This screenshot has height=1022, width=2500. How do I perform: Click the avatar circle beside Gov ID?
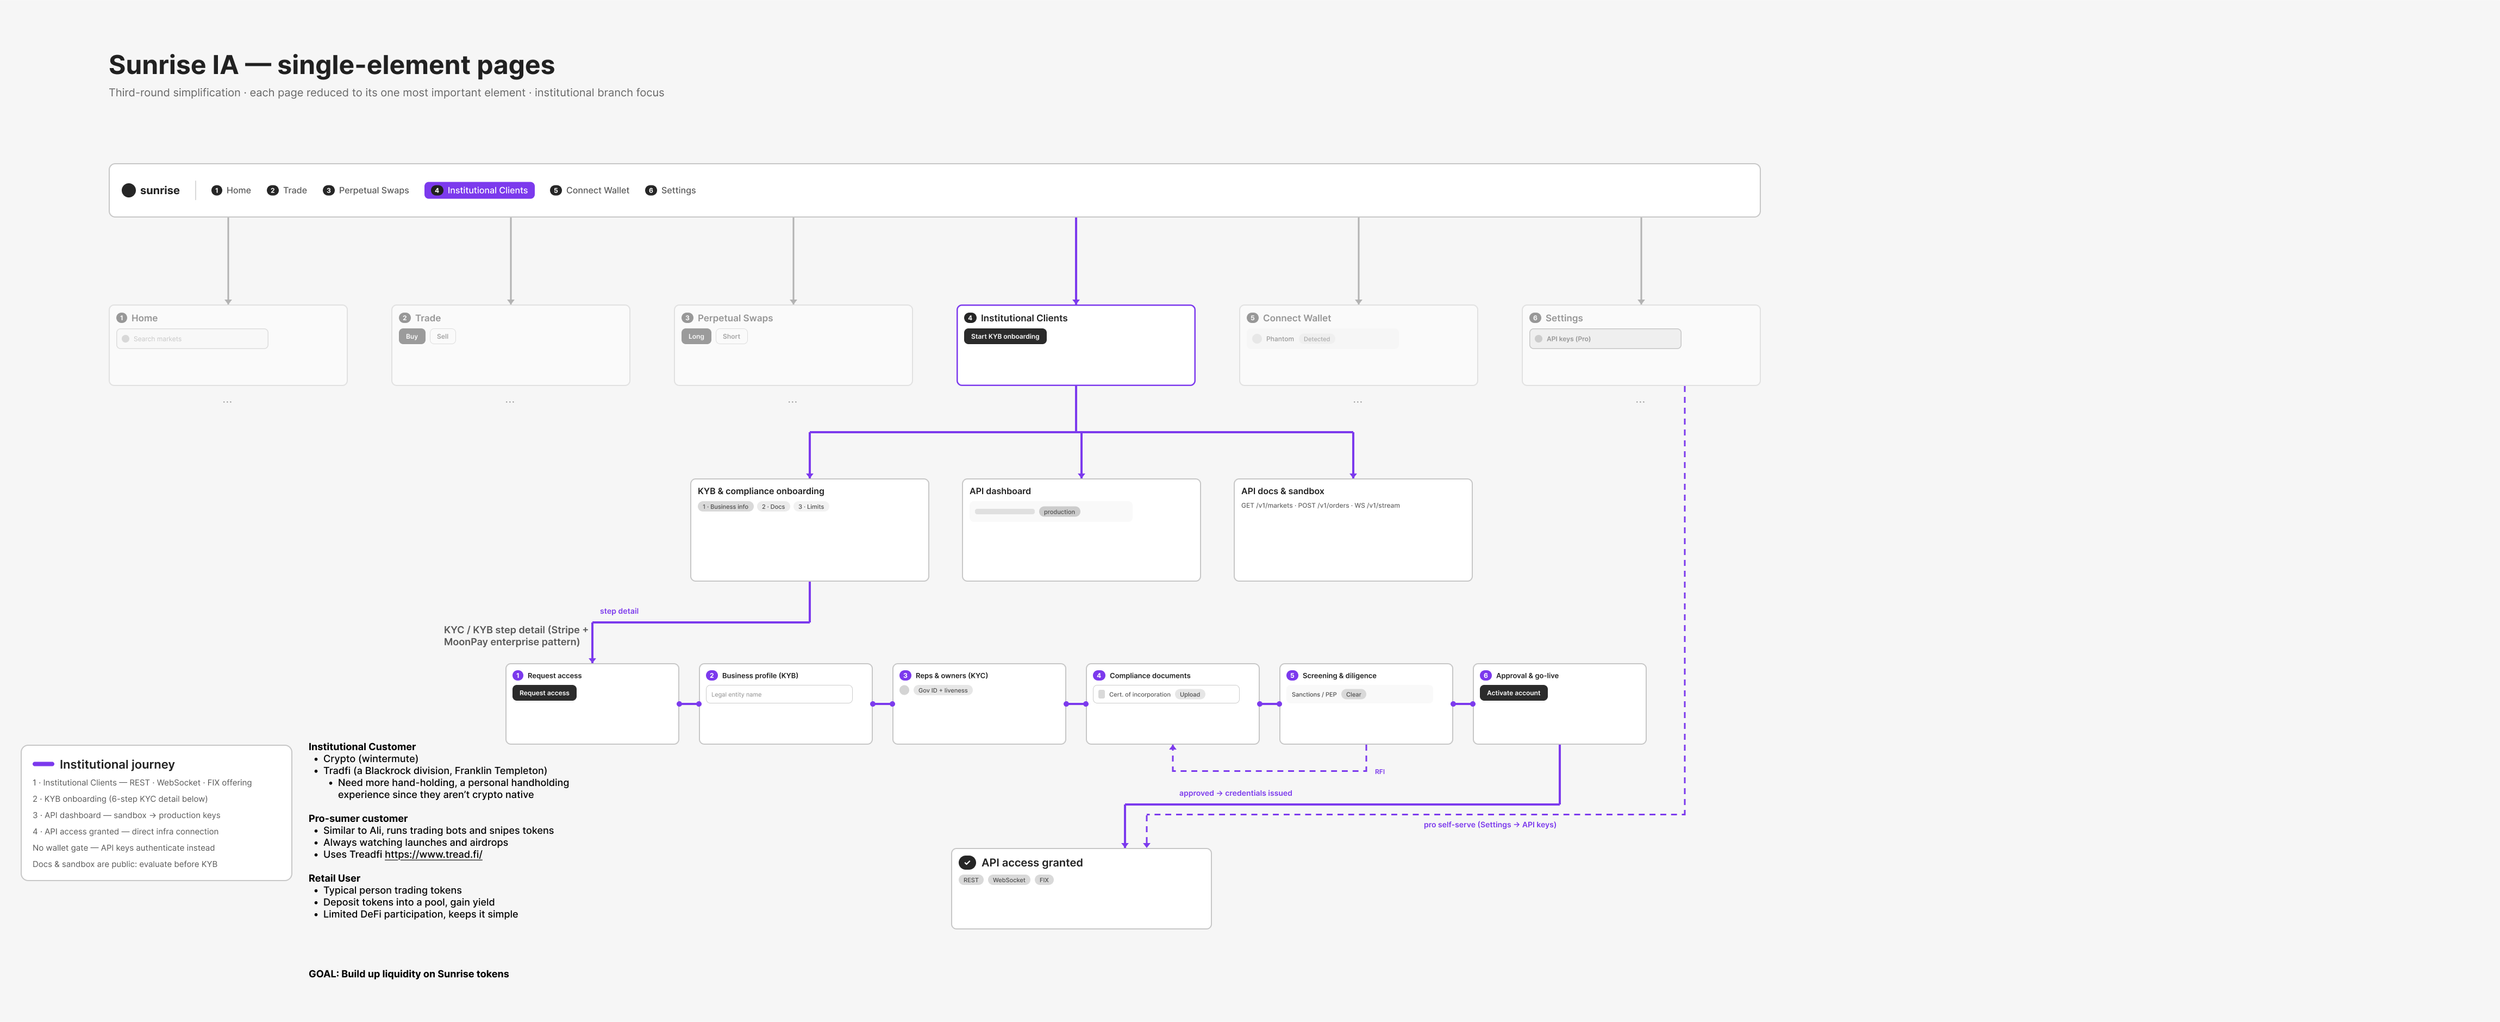coord(904,690)
